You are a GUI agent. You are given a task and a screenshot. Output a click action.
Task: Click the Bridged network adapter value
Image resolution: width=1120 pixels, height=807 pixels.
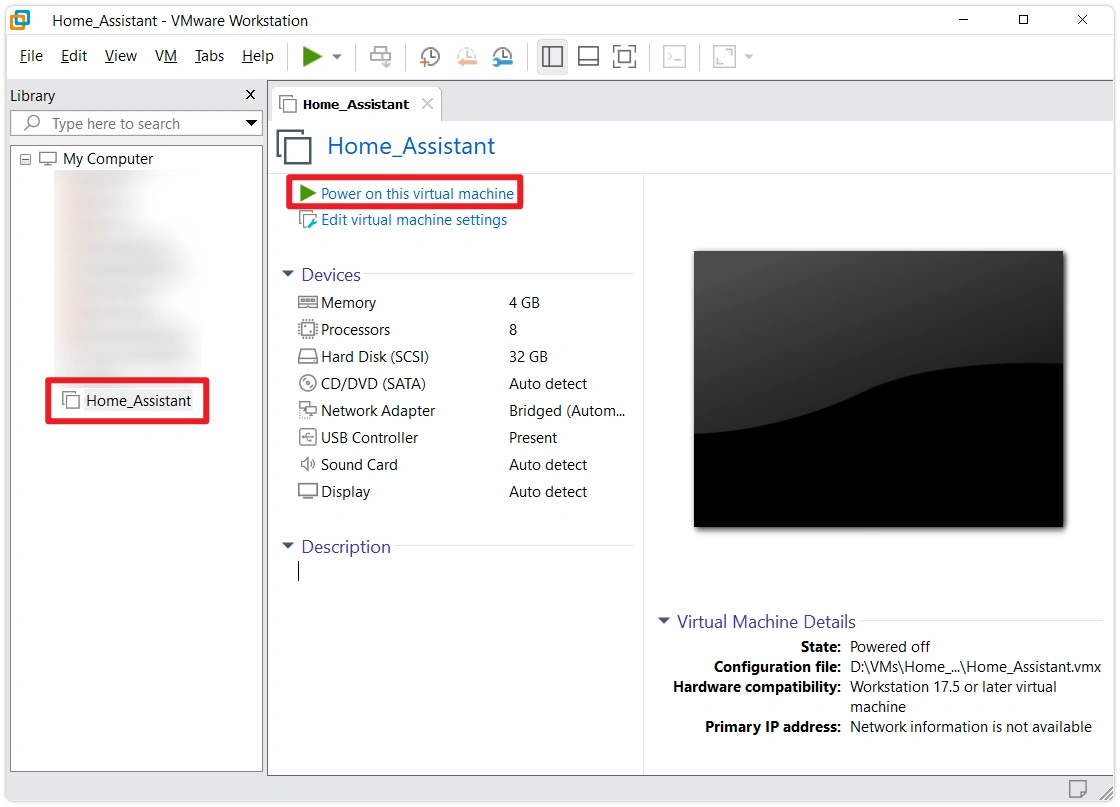click(x=566, y=411)
